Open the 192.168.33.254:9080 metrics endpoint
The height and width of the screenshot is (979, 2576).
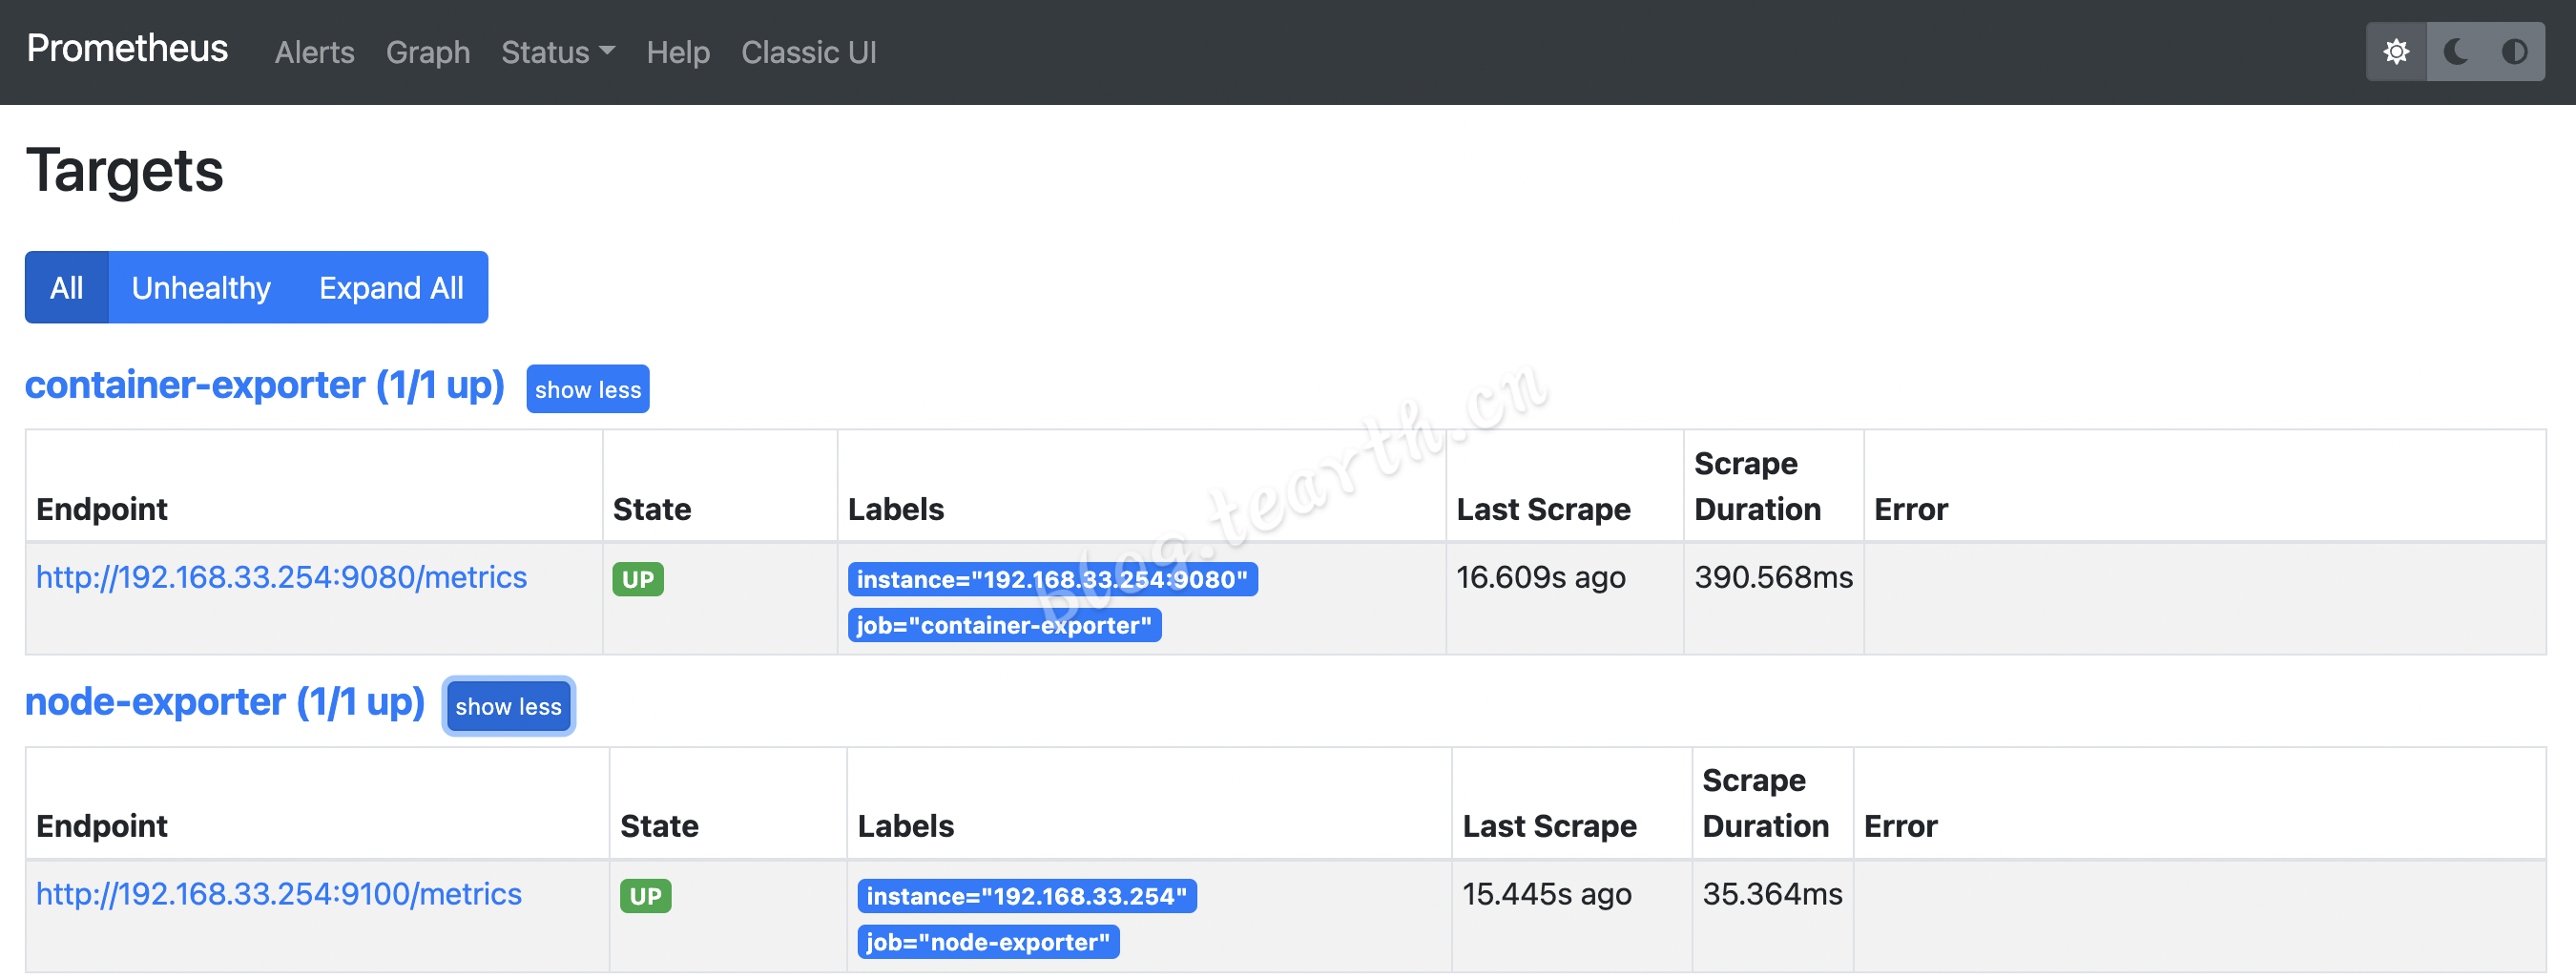coord(281,577)
